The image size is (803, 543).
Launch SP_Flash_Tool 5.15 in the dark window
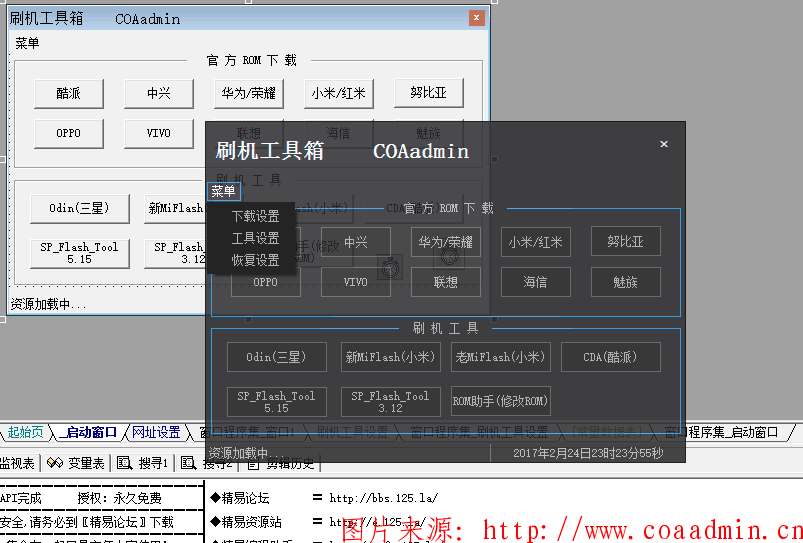277,402
